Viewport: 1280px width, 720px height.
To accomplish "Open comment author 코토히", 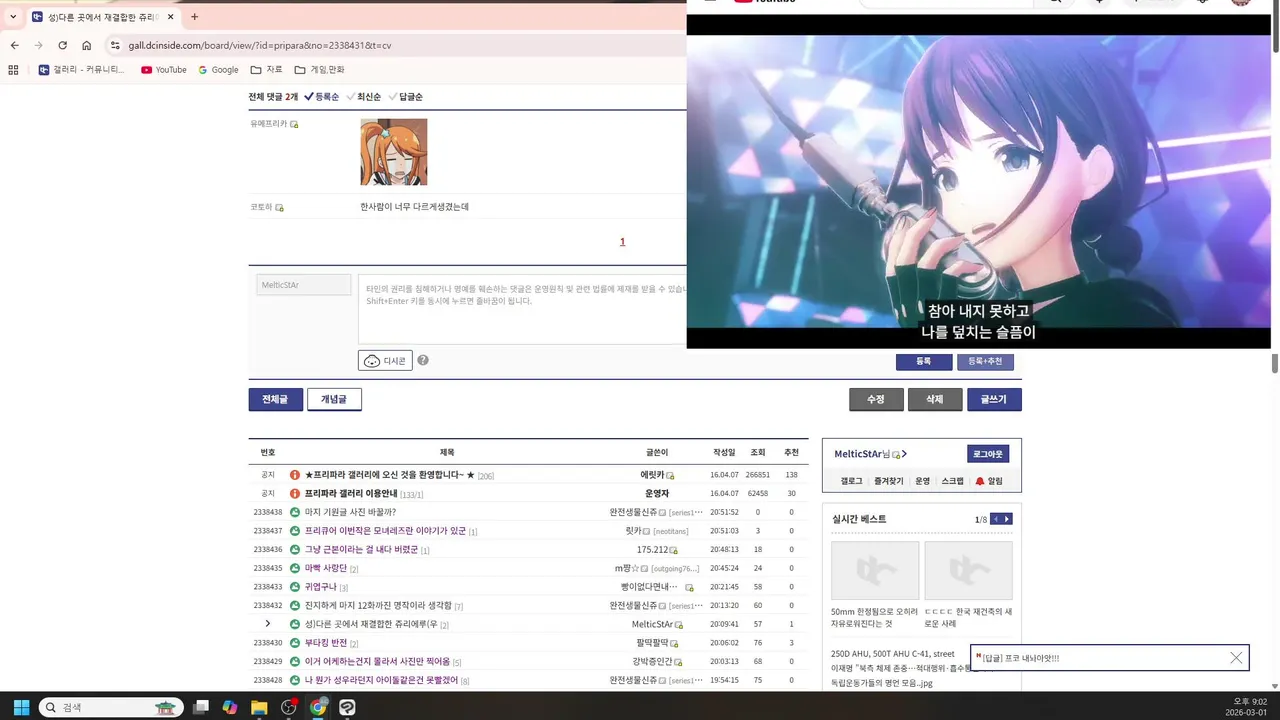I will (x=261, y=207).
